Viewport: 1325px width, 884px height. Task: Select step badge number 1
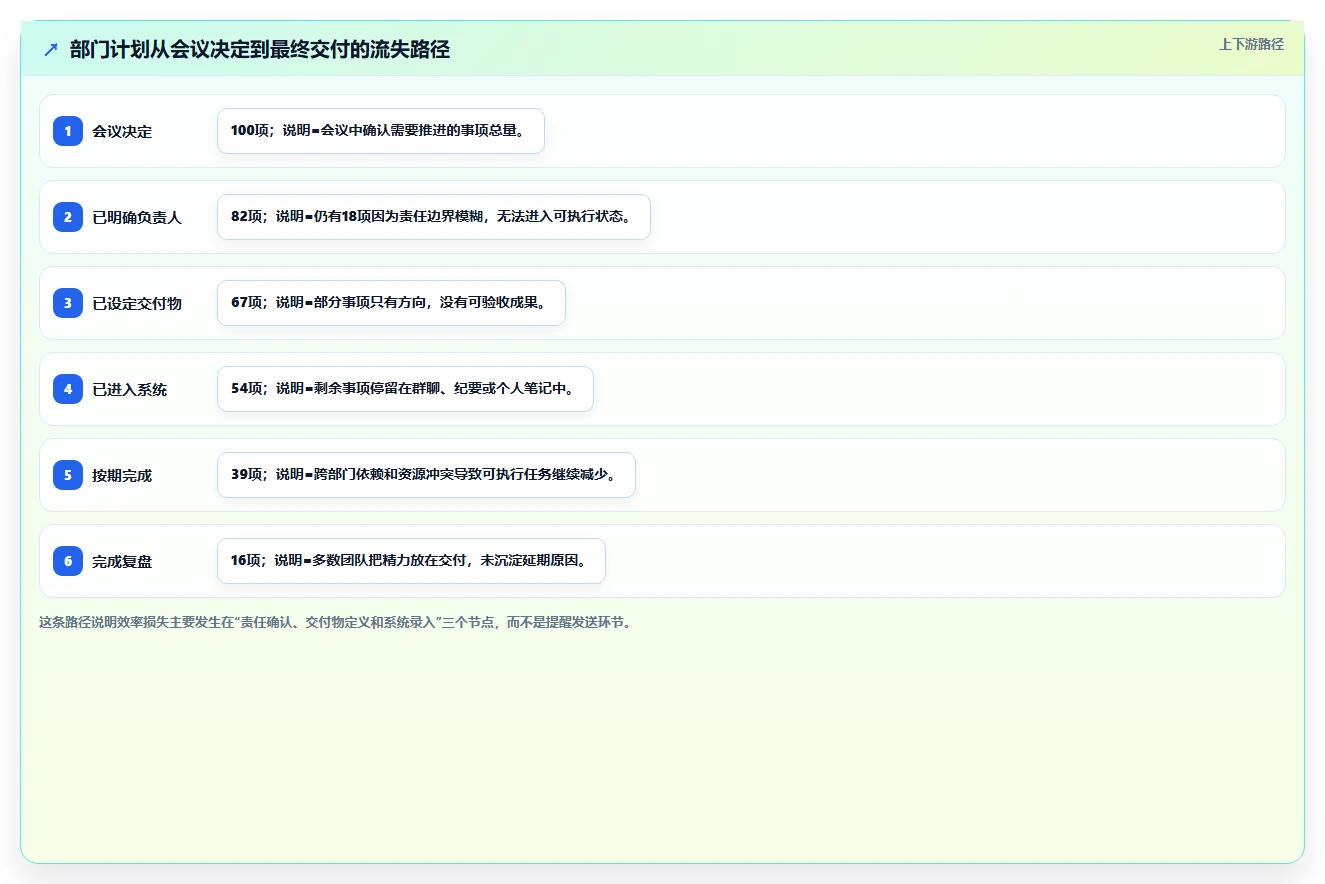click(68, 131)
